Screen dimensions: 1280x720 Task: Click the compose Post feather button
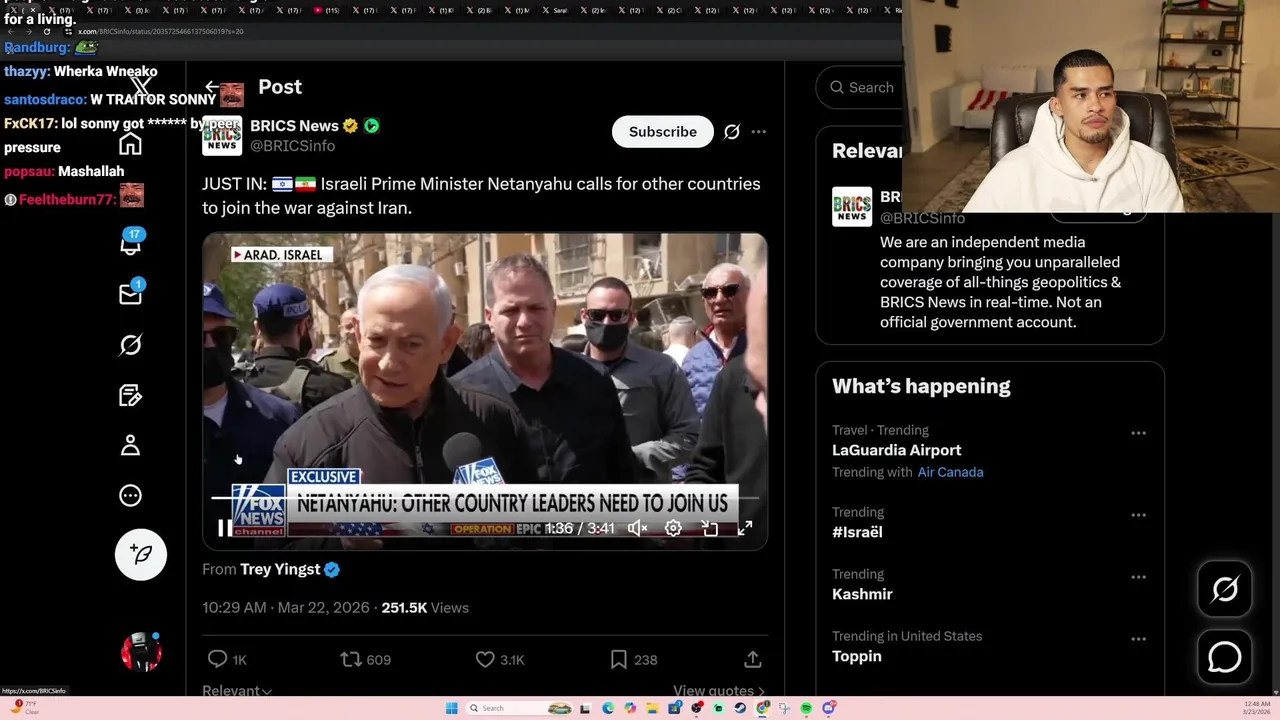coord(140,554)
